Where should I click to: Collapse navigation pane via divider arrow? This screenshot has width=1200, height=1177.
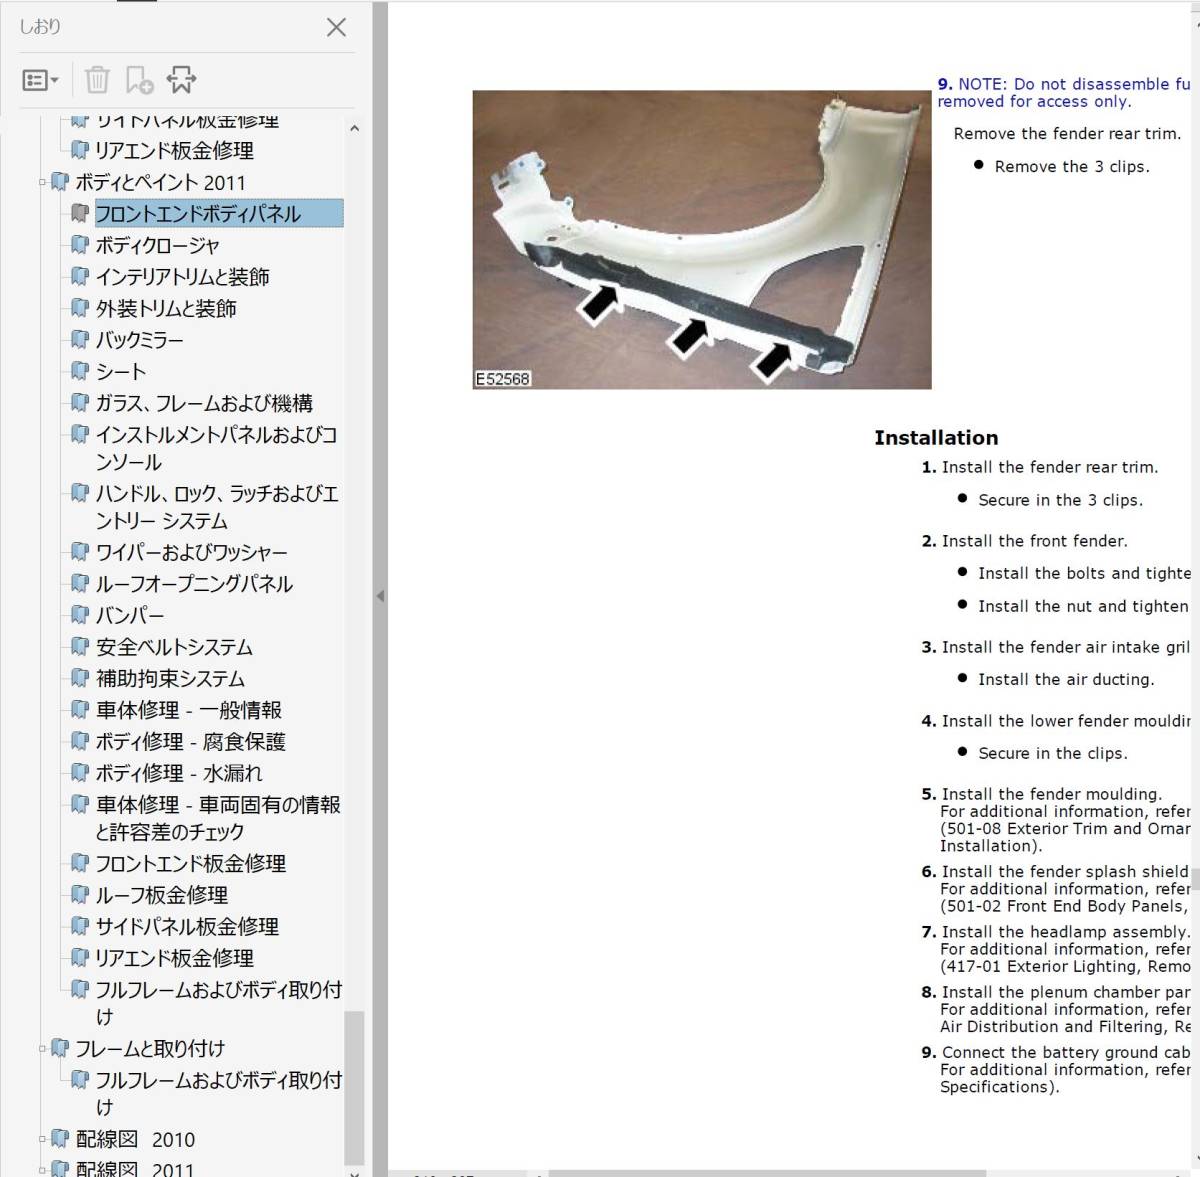[x=380, y=596]
